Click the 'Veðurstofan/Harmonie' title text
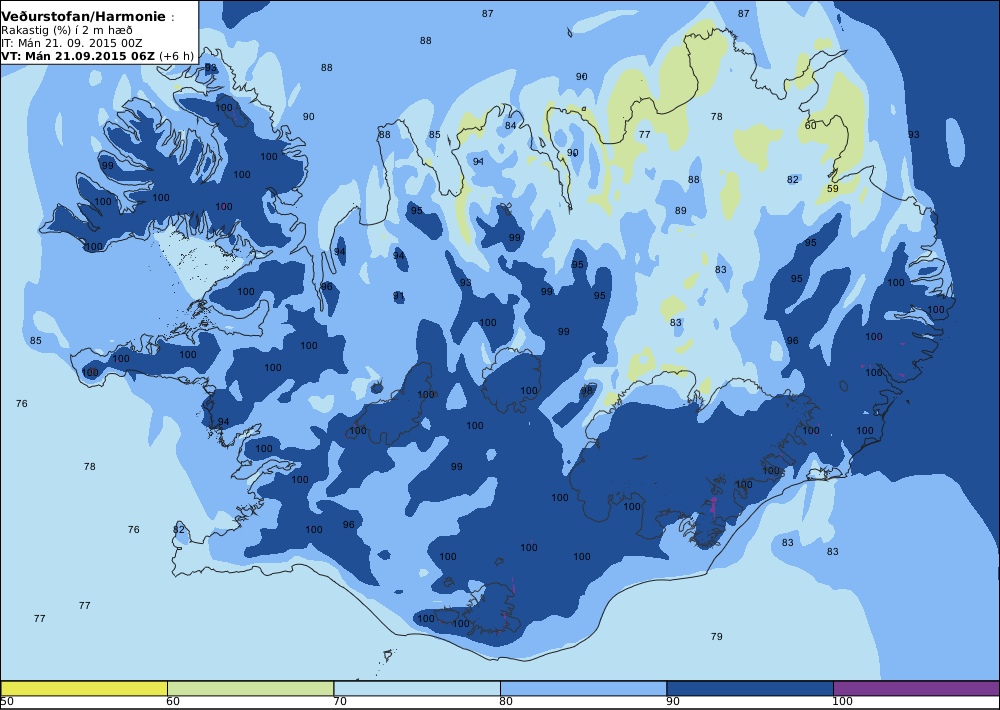 coord(84,17)
